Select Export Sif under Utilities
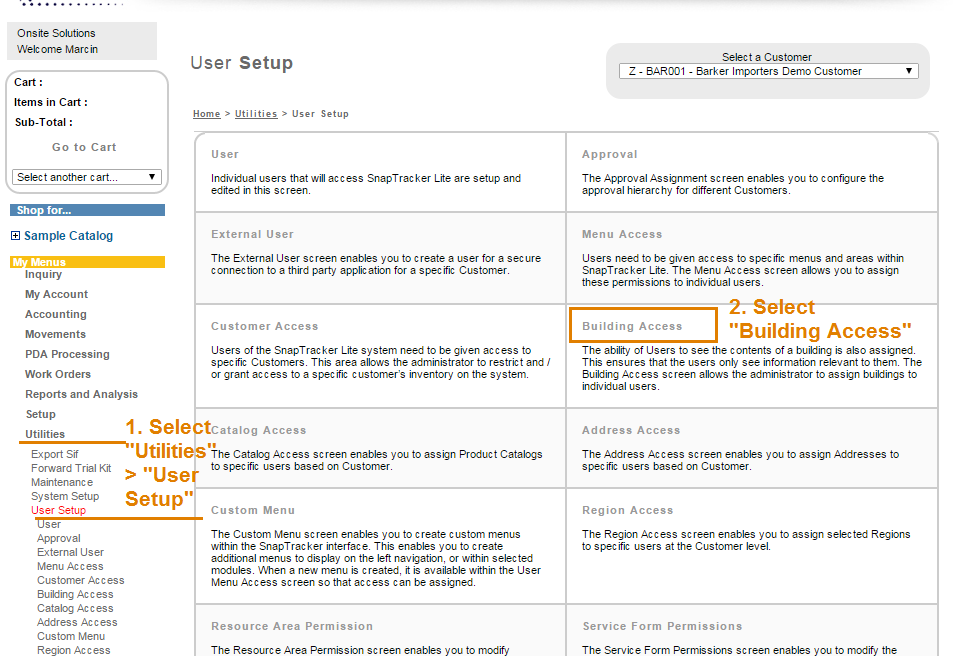 coord(54,454)
